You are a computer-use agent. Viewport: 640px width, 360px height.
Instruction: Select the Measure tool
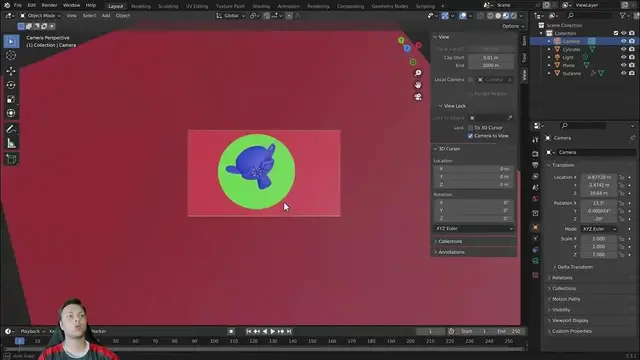11,143
